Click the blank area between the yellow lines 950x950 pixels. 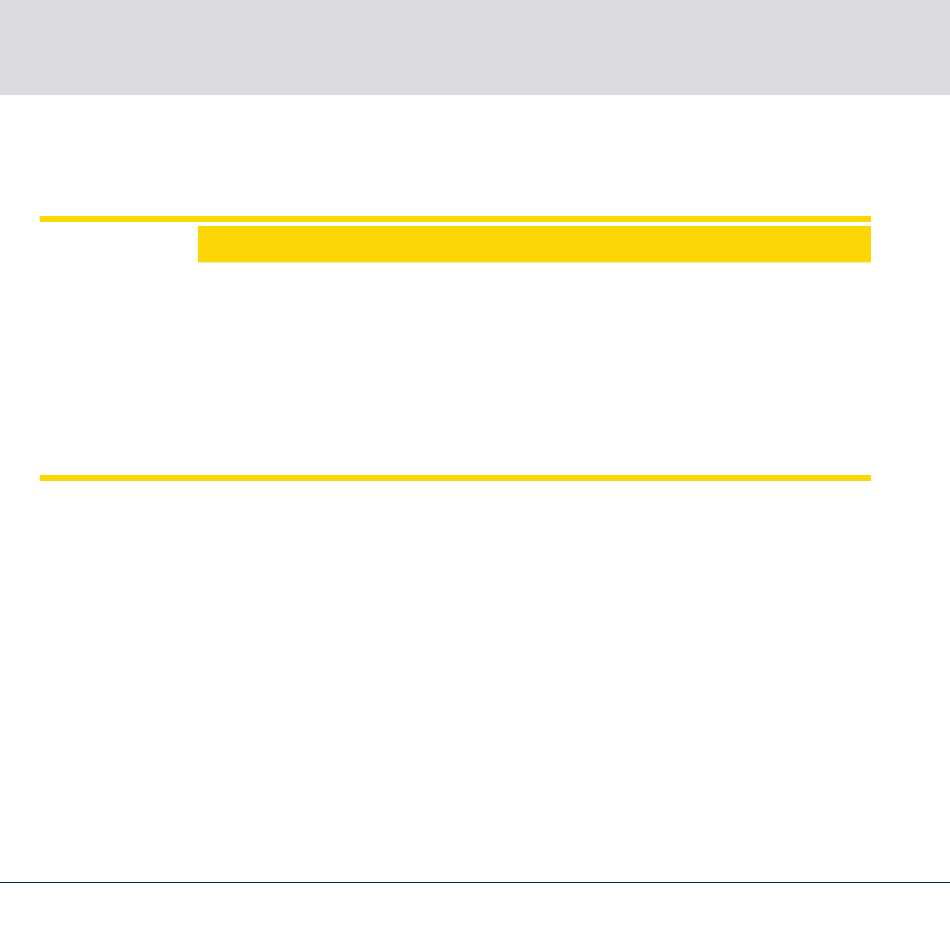coord(455,368)
